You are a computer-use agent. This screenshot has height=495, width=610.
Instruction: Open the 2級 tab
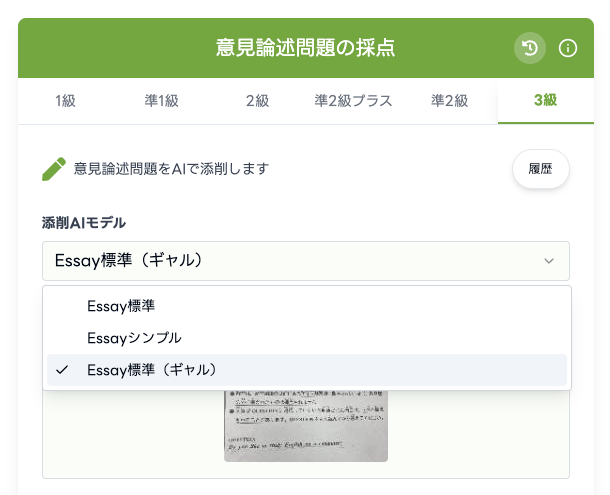pyautogui.click(x=257, y=100)
